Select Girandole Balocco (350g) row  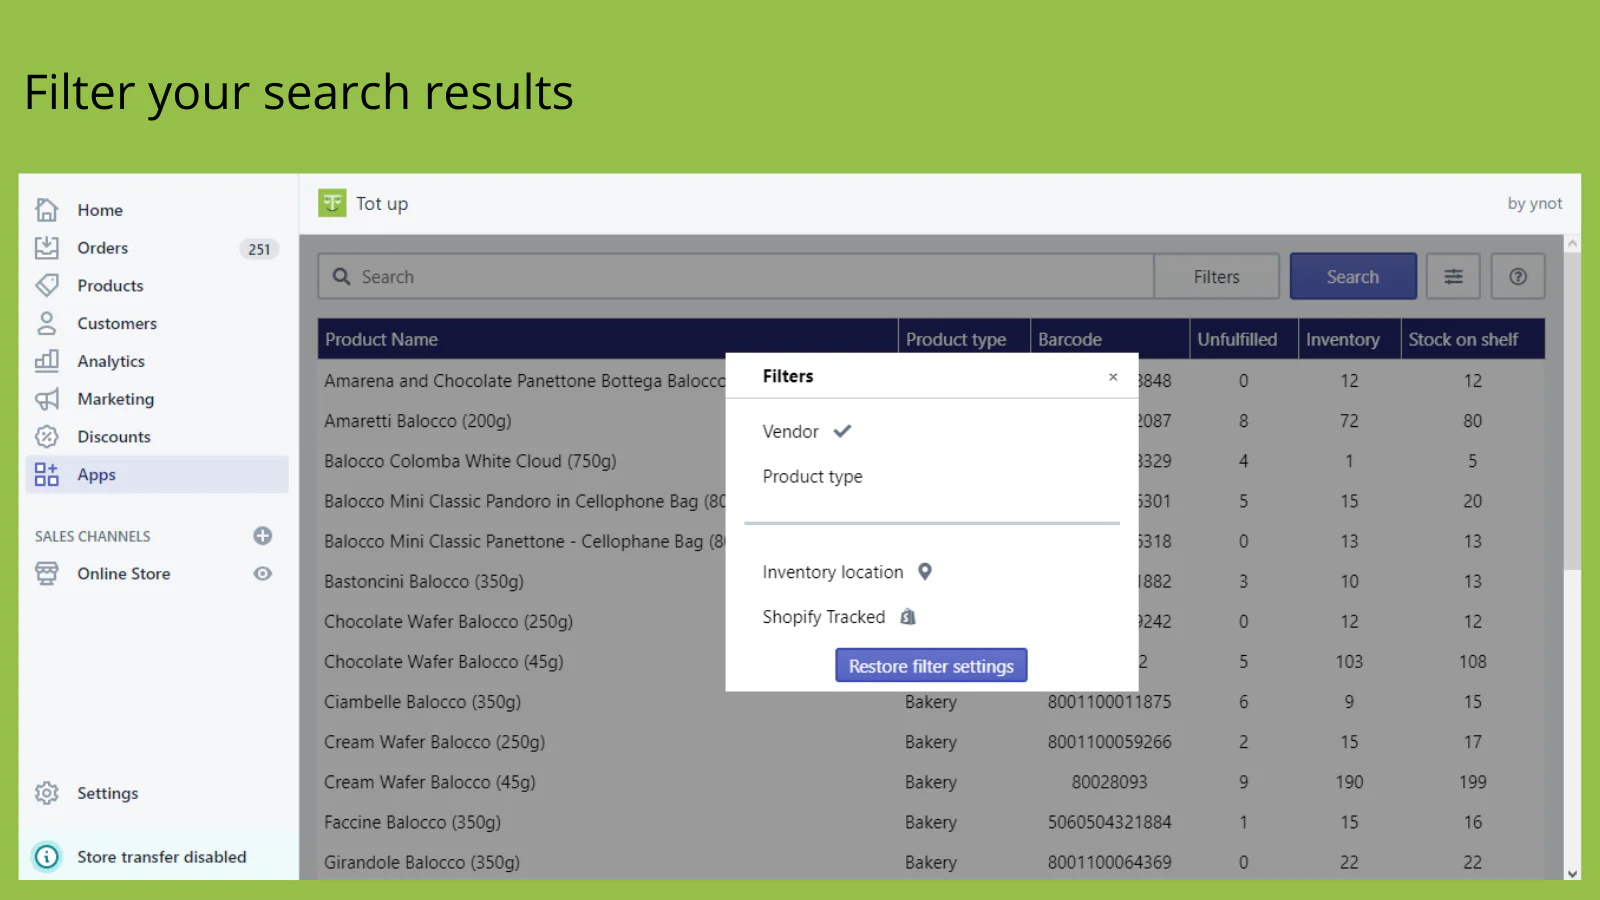coord(931,862)
